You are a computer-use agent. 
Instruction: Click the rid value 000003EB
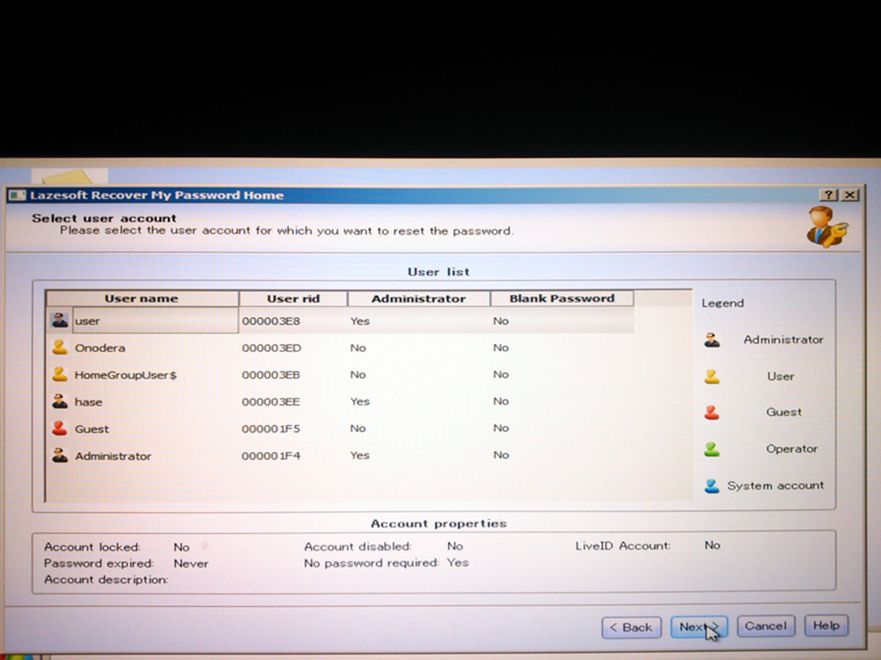tap(271, 375)
